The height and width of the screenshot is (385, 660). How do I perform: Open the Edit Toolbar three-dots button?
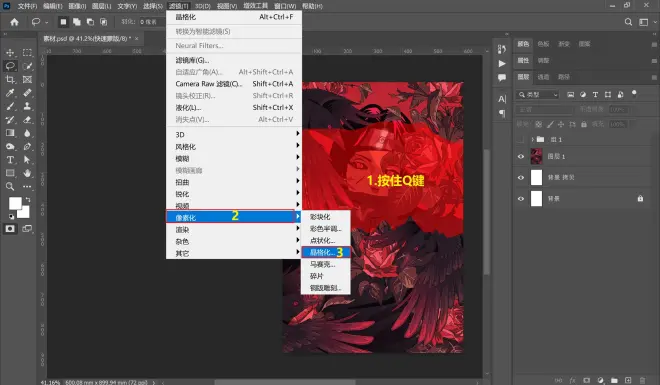pos(27,186)
